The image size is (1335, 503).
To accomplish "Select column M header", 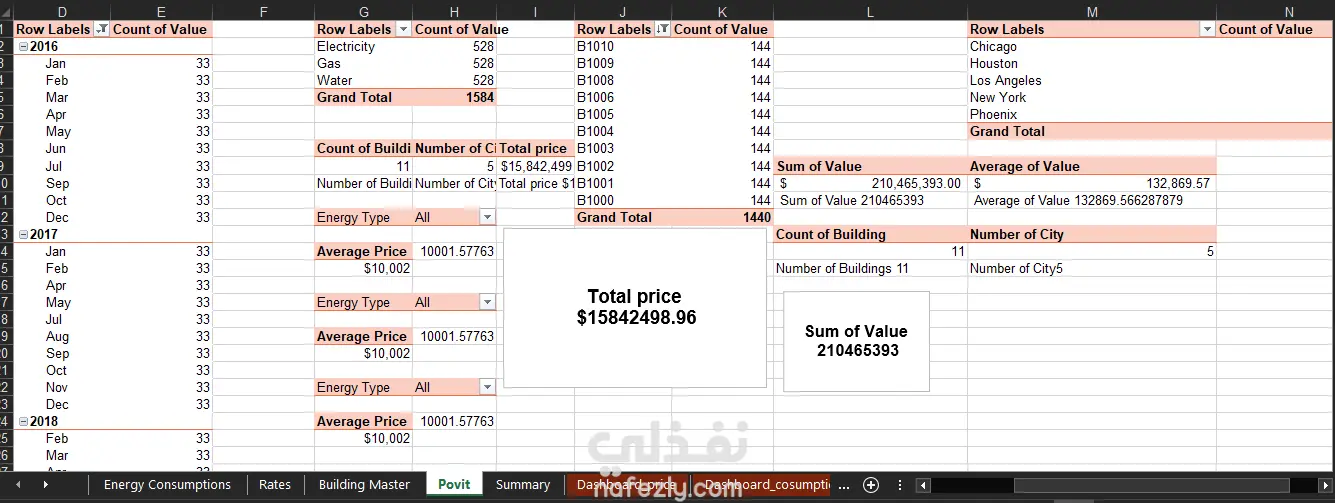I will (1091, 11).
